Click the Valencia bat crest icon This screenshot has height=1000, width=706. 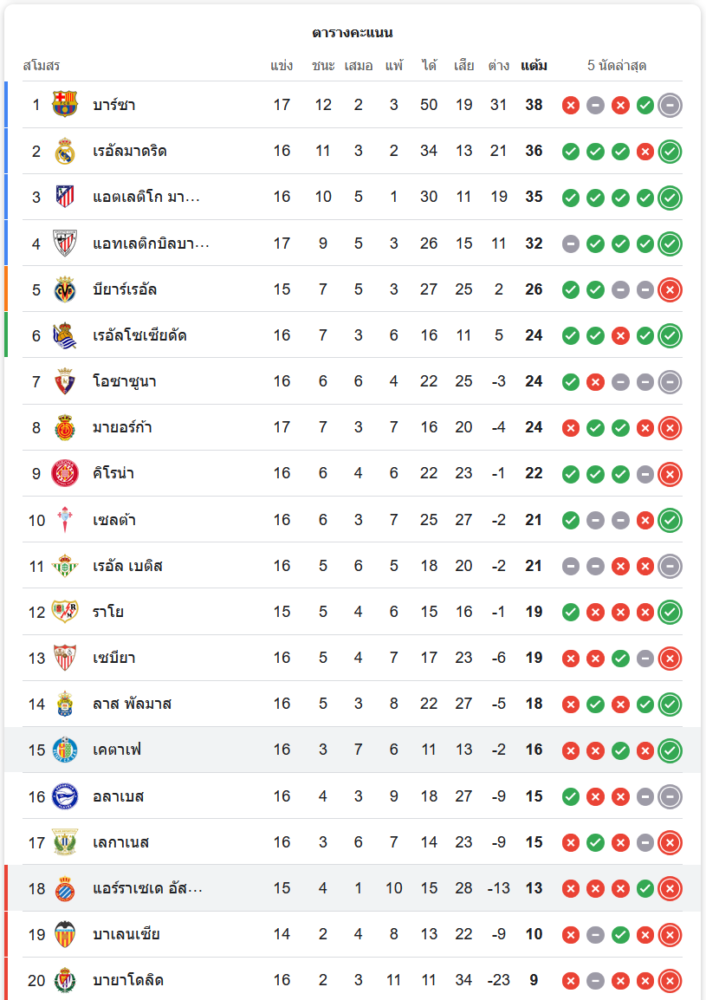65,935
